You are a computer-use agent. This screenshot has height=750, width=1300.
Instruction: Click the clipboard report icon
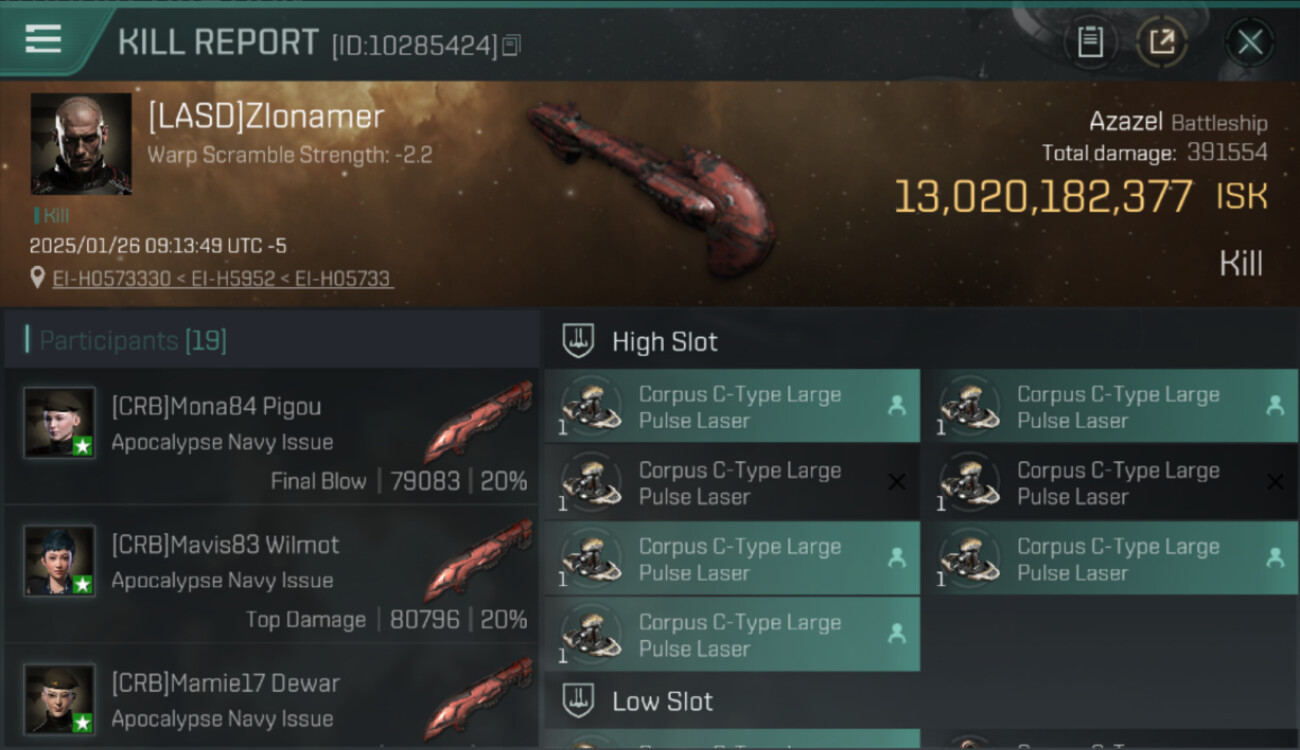tap(1090, 42)
